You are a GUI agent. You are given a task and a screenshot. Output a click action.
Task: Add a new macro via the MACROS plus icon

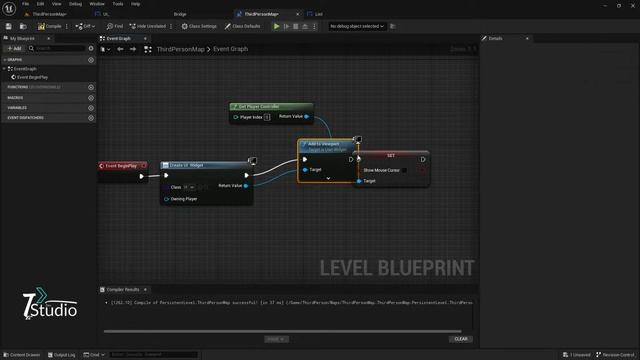click(x=91, y=98)
